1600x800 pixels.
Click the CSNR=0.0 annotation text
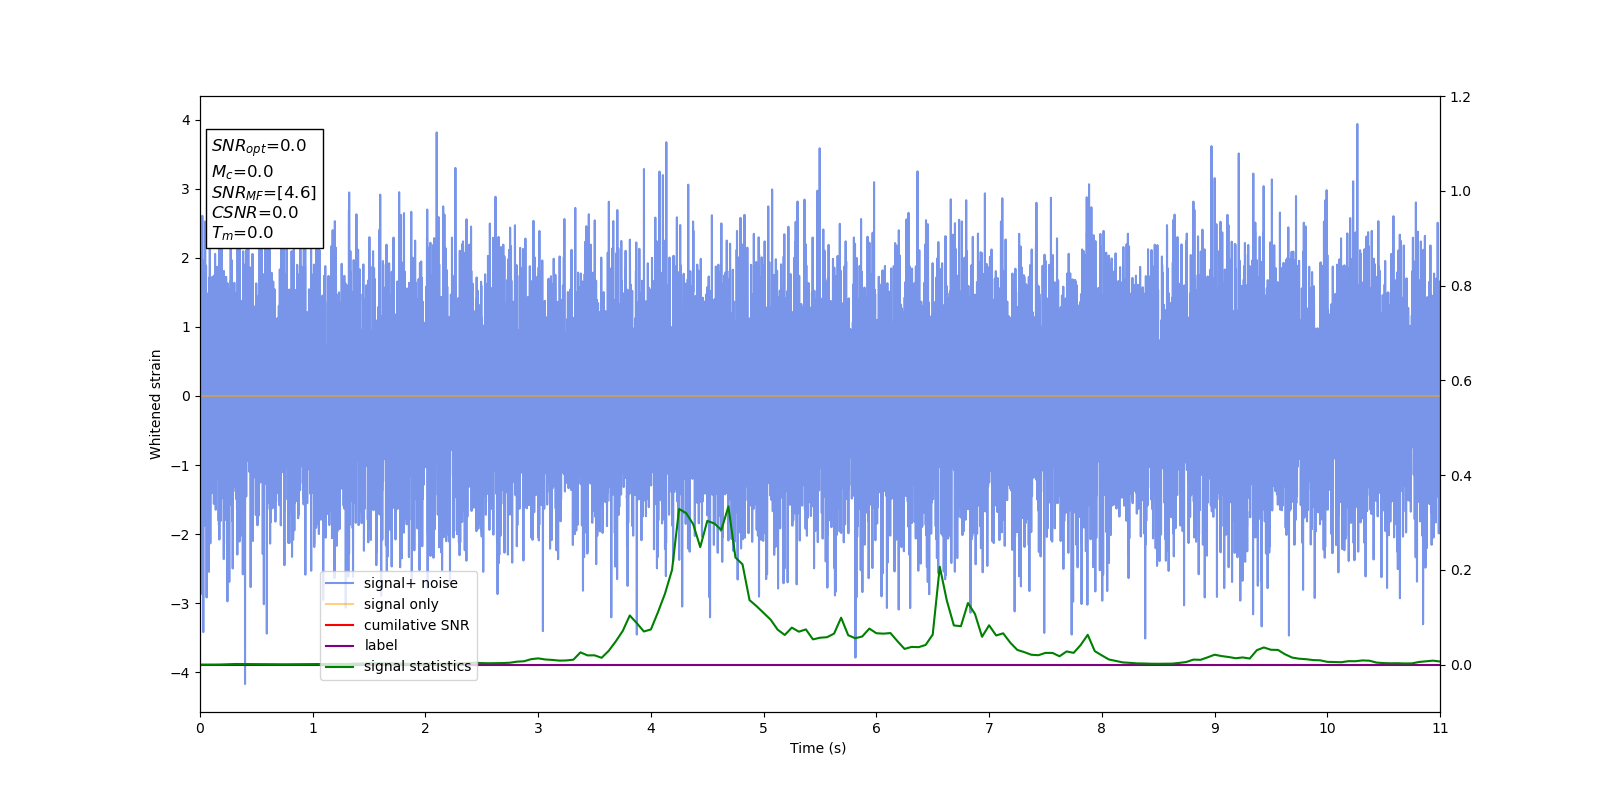(255, 213)
